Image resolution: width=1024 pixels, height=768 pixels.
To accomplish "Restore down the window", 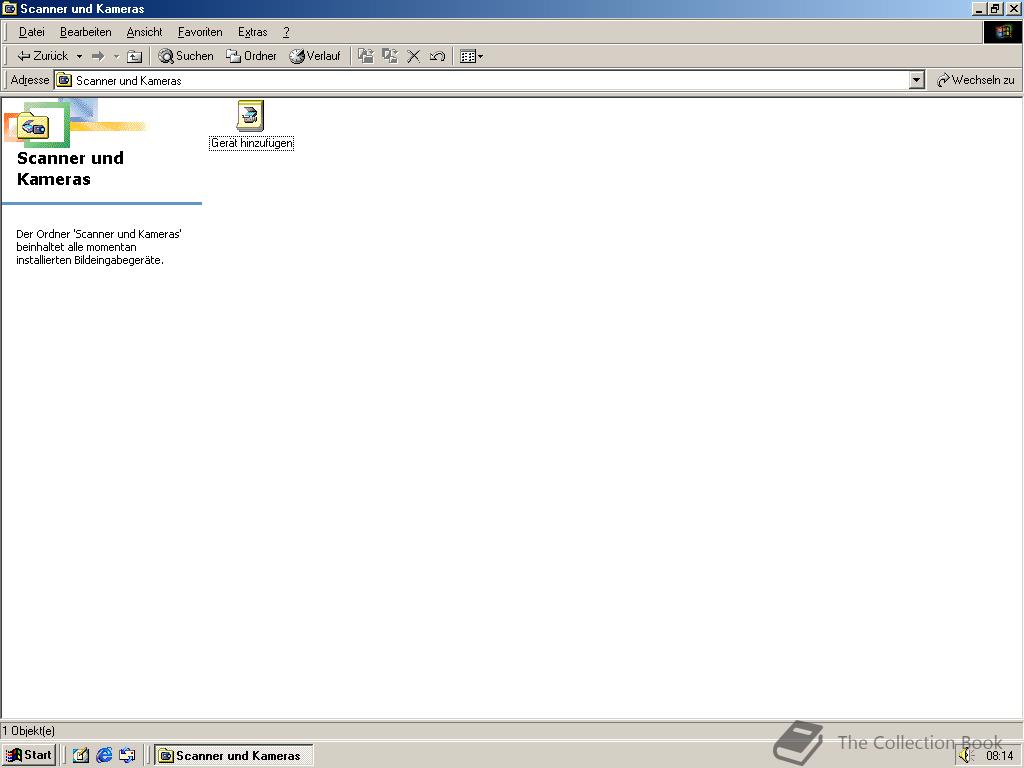I will [995, 8].
